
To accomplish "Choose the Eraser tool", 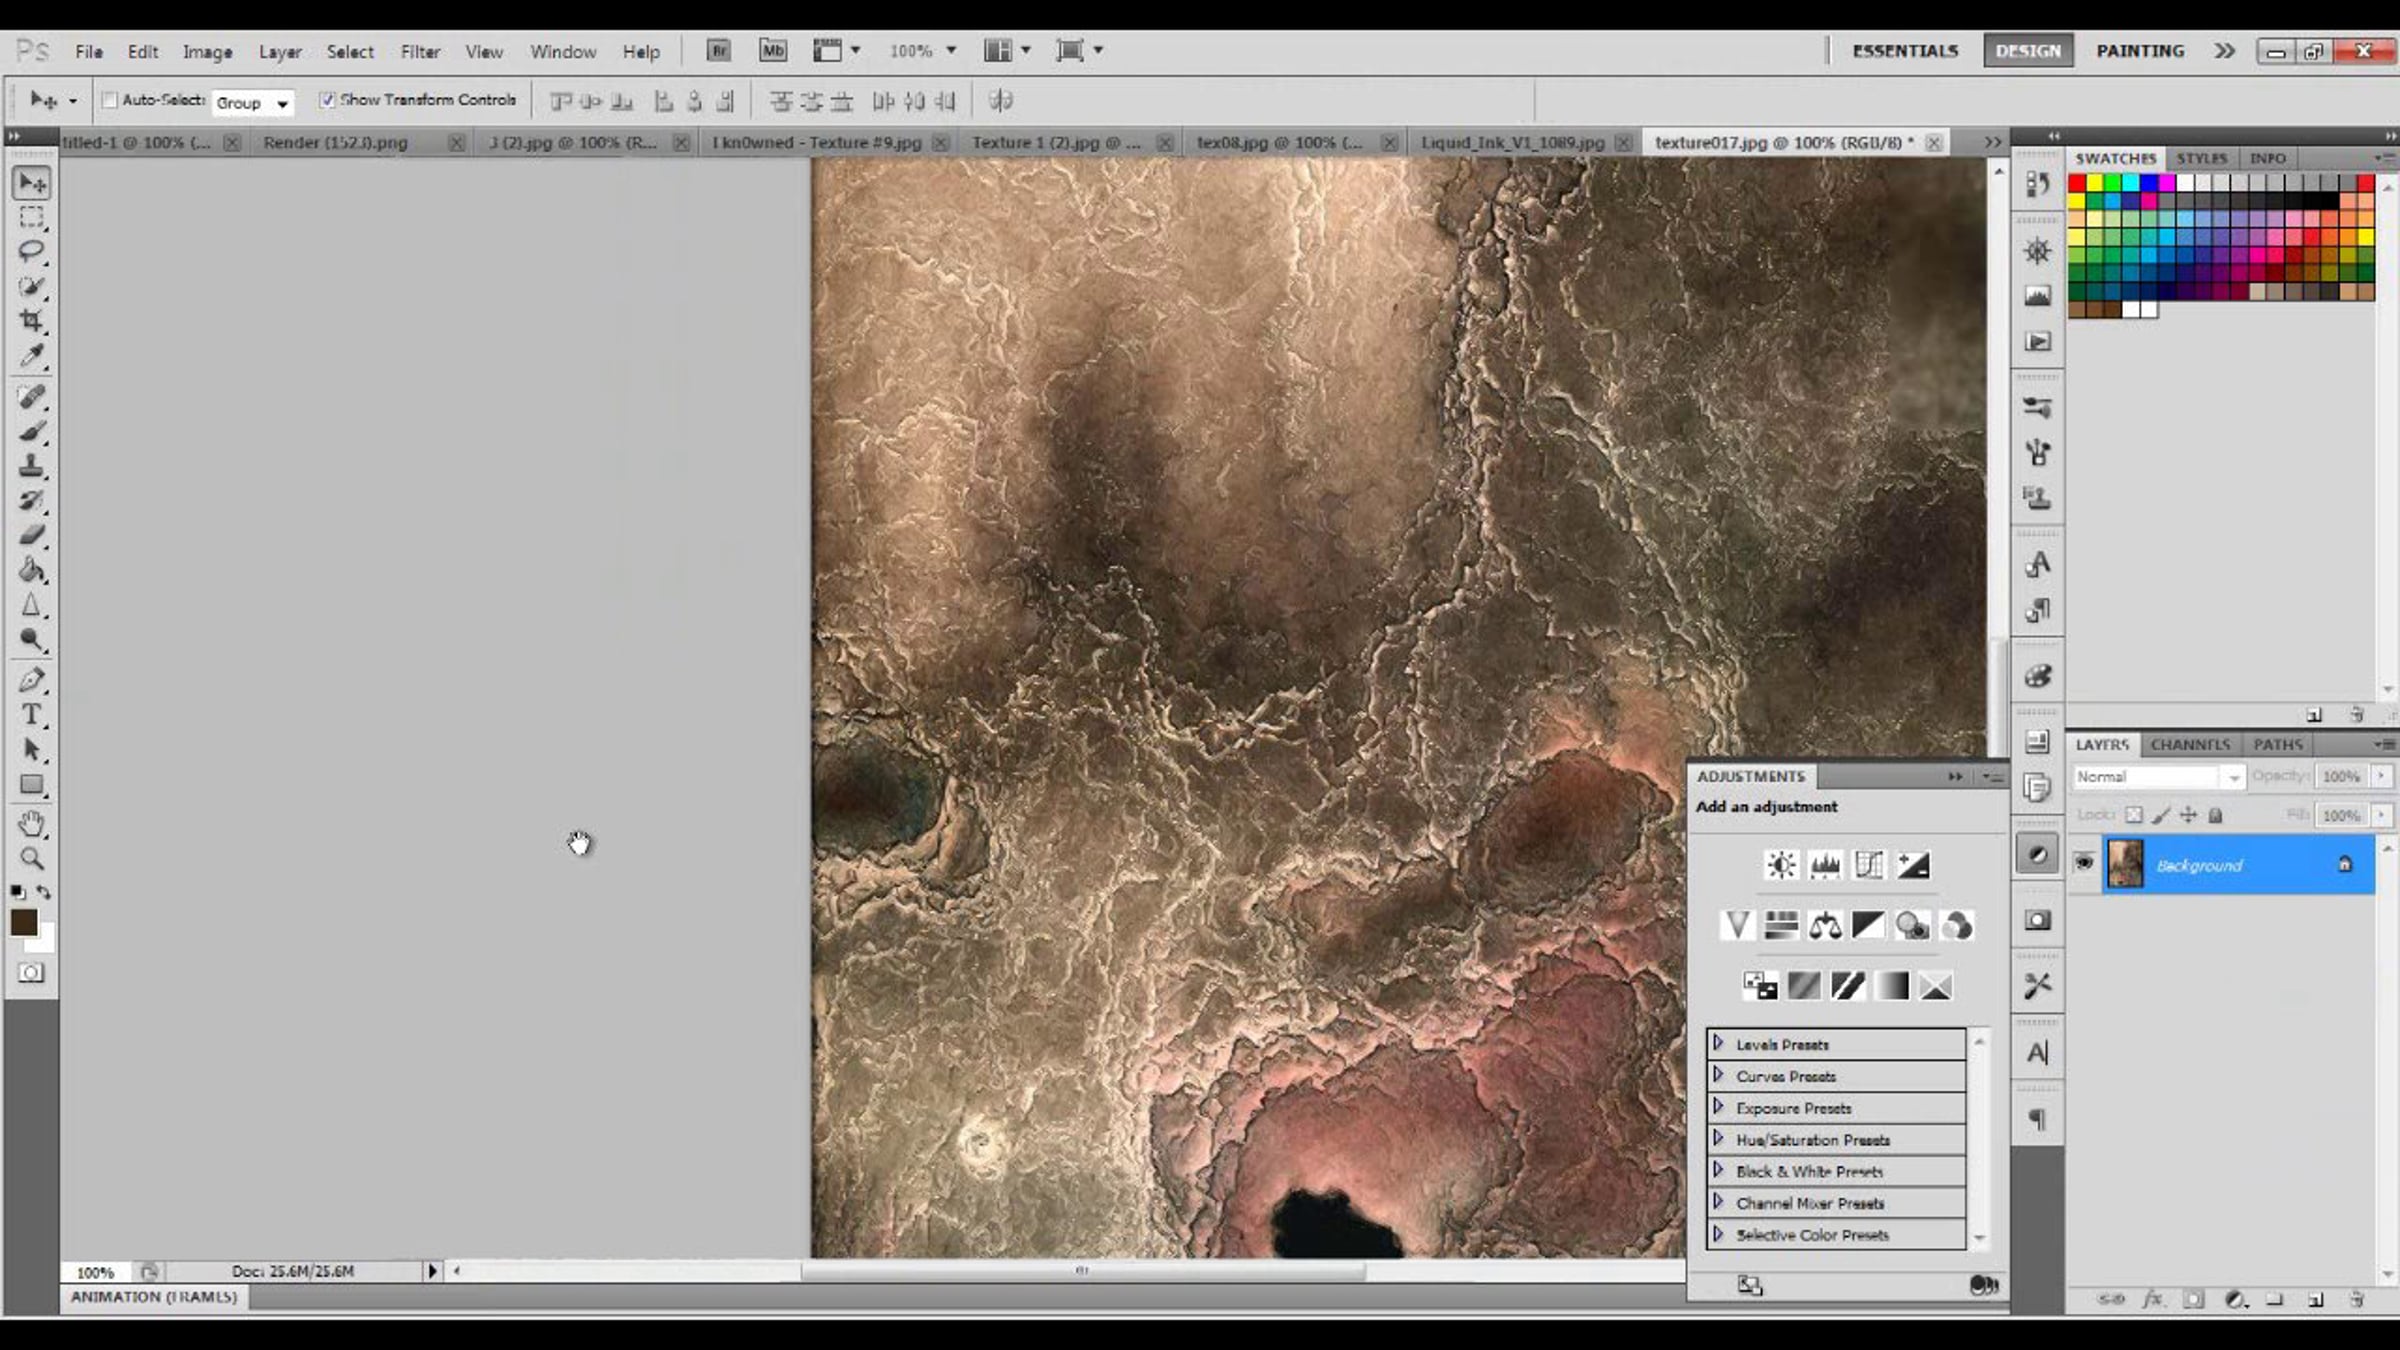I will point(31,535).
